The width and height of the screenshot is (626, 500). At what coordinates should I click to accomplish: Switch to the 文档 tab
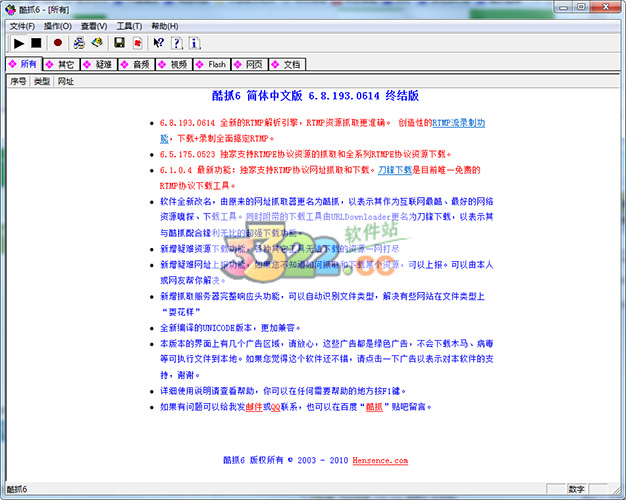tap(287, 64)
